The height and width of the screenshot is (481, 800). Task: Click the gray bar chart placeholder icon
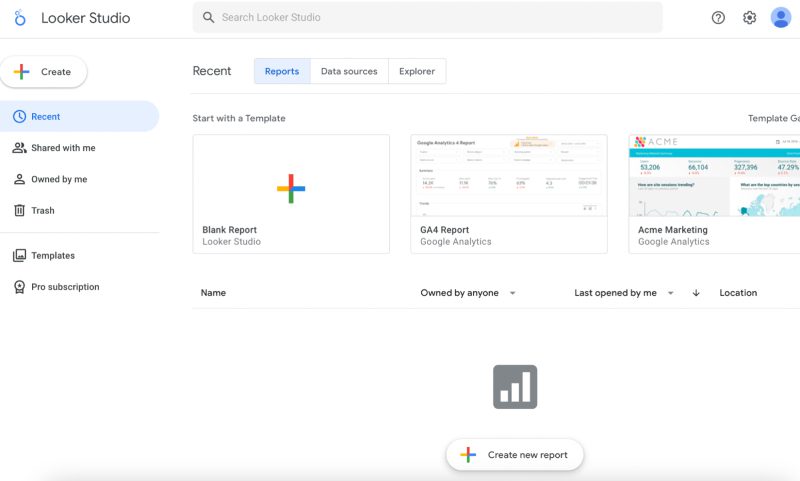click(x=515, y=387)
